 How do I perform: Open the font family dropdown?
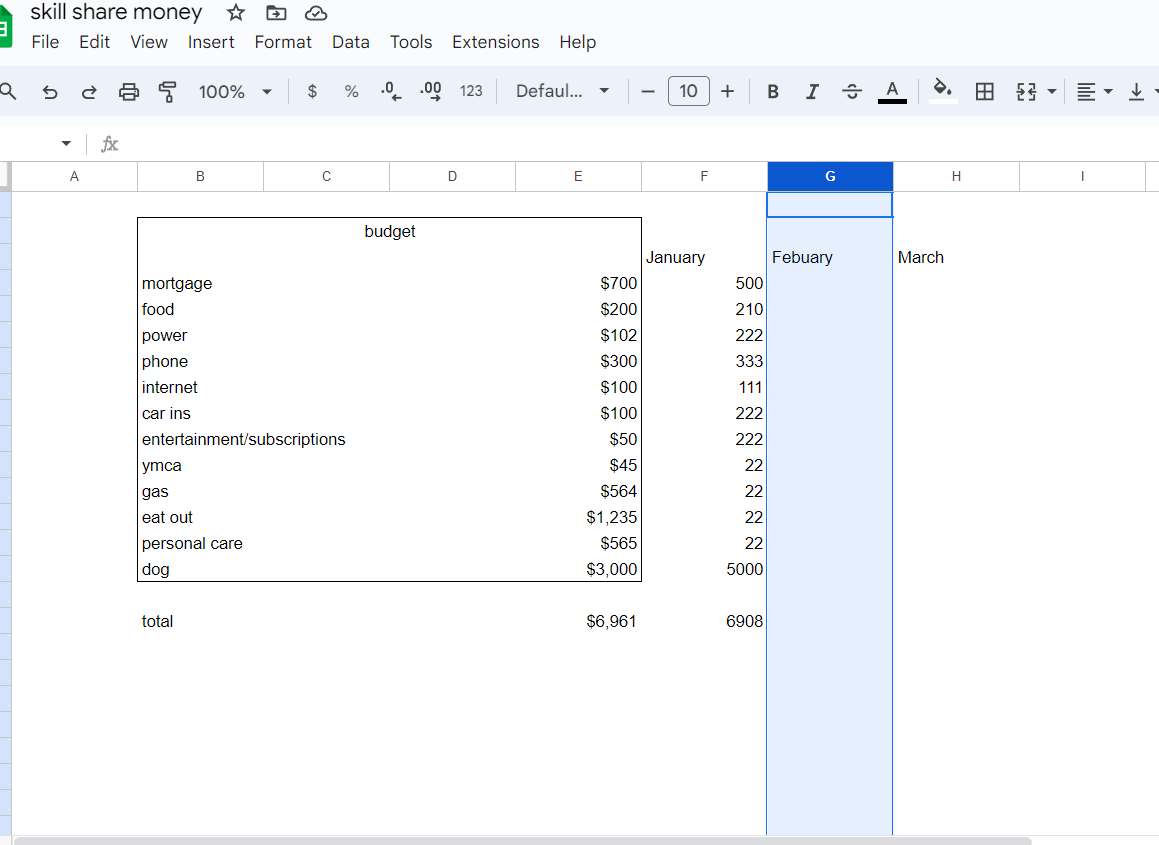[562, 91]
